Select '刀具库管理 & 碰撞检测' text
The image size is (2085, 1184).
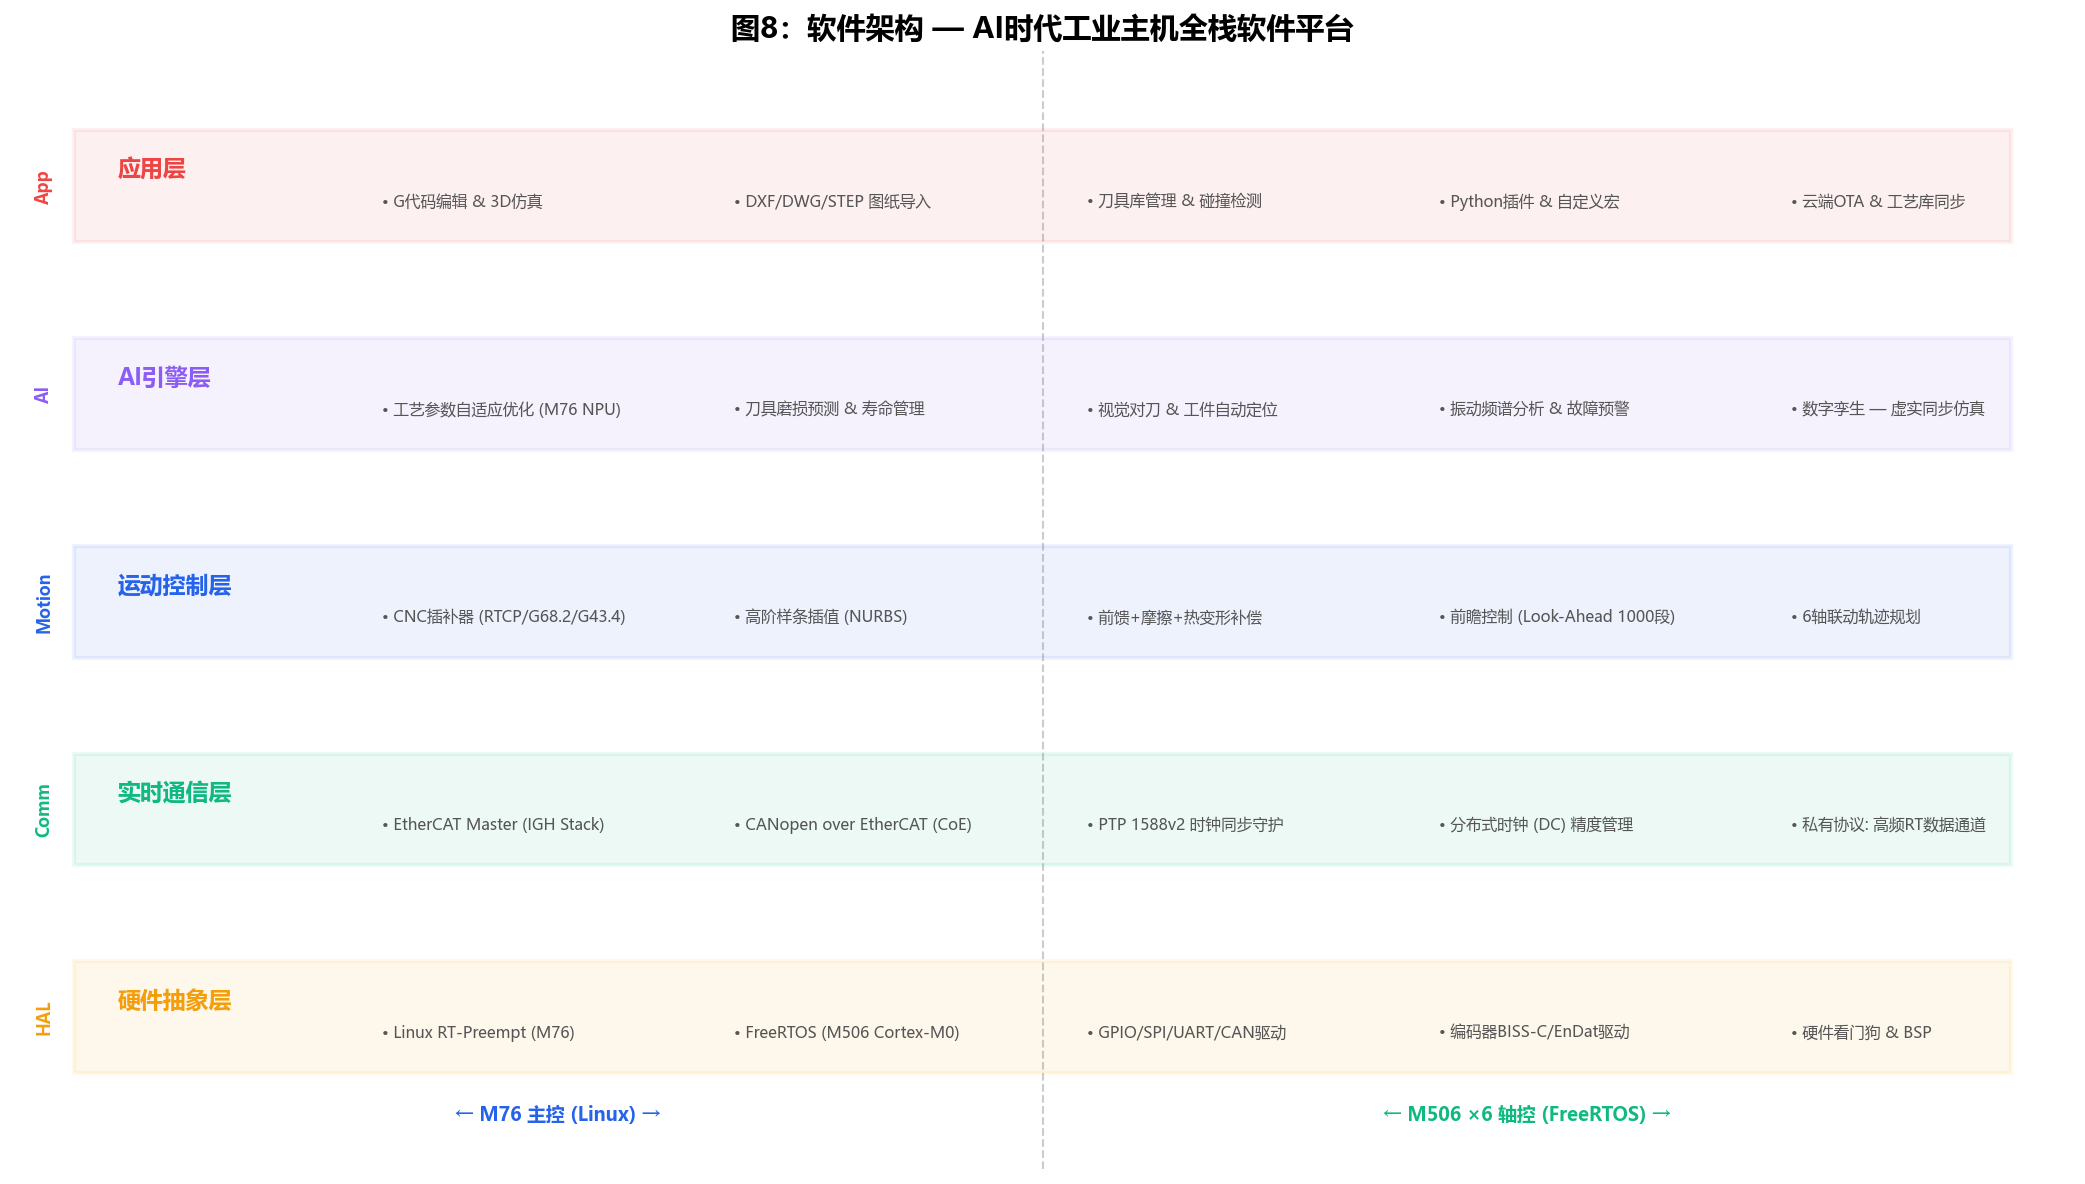pyautogui.click(x=1174, y=201)
